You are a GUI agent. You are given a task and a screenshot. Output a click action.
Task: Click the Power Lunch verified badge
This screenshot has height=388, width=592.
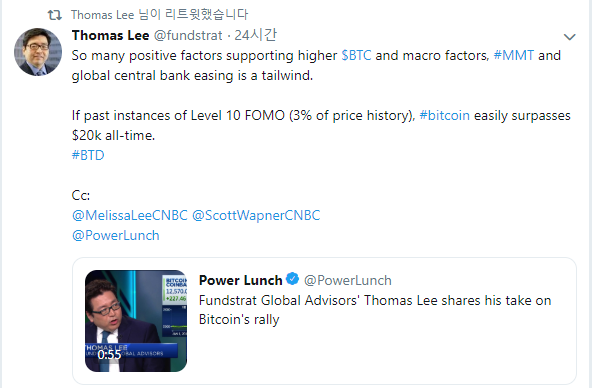tap(293, 279)
